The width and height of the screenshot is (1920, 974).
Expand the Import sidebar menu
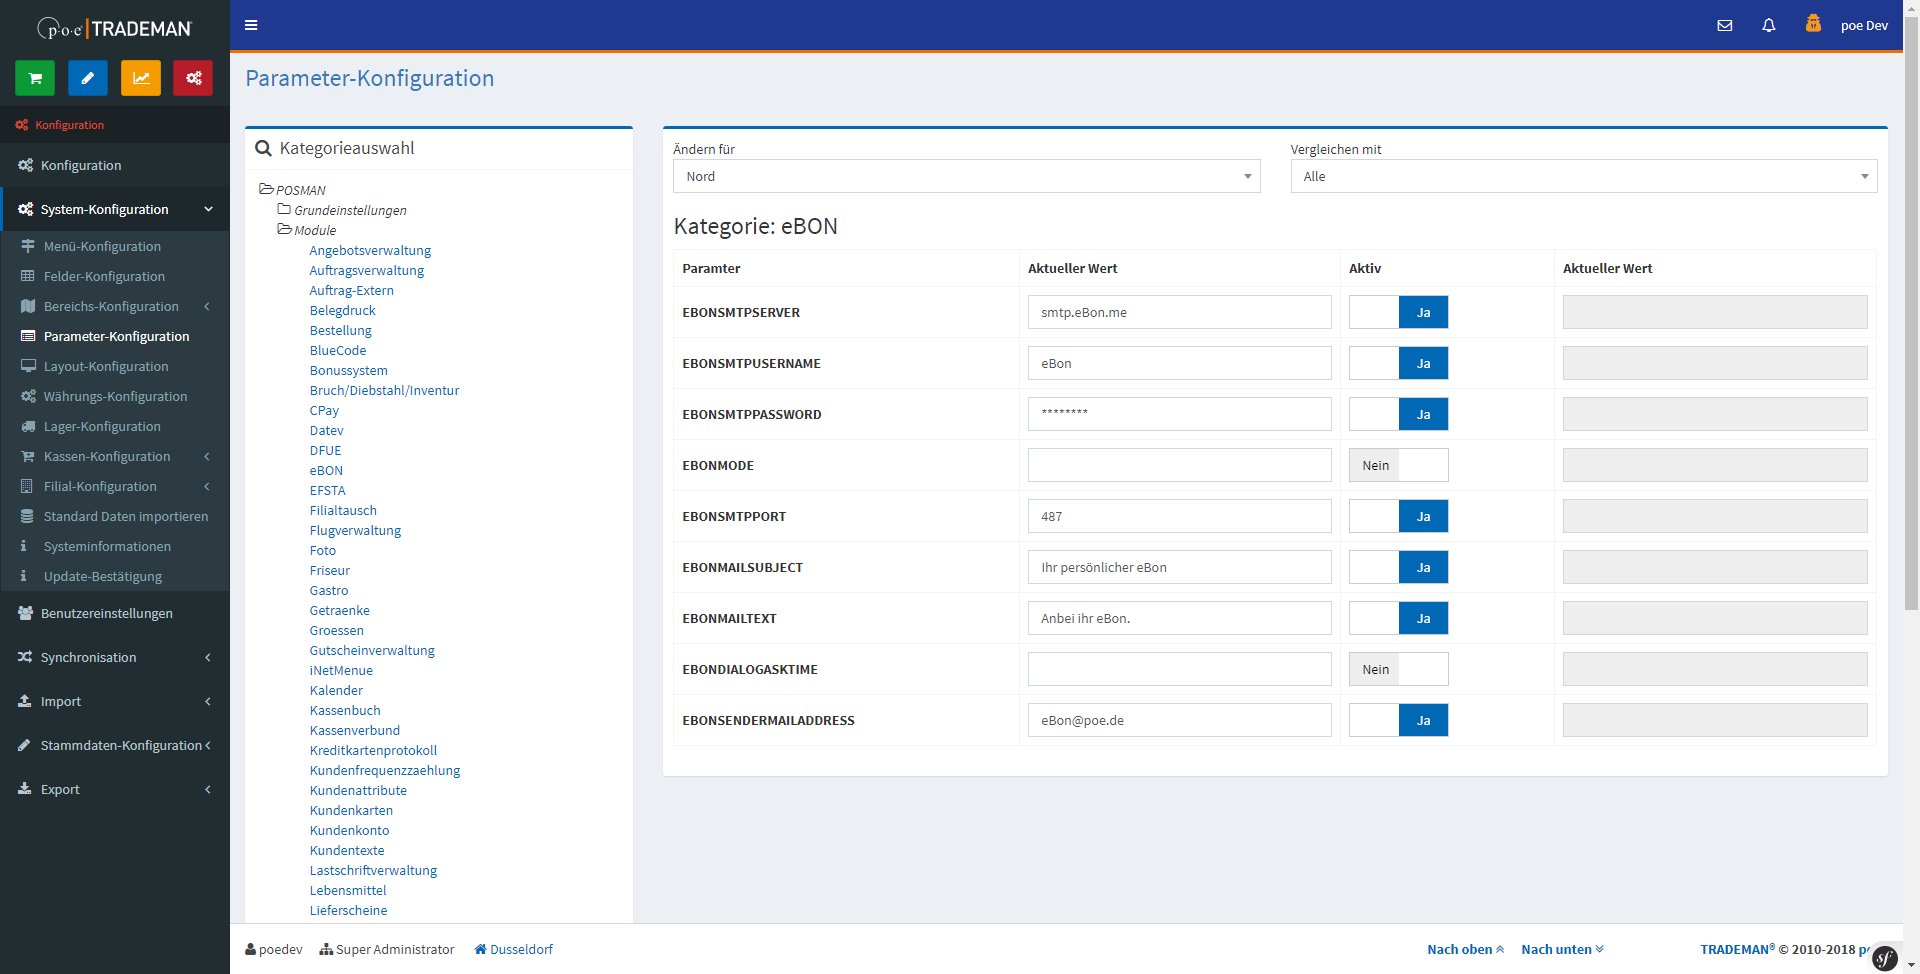115,701
